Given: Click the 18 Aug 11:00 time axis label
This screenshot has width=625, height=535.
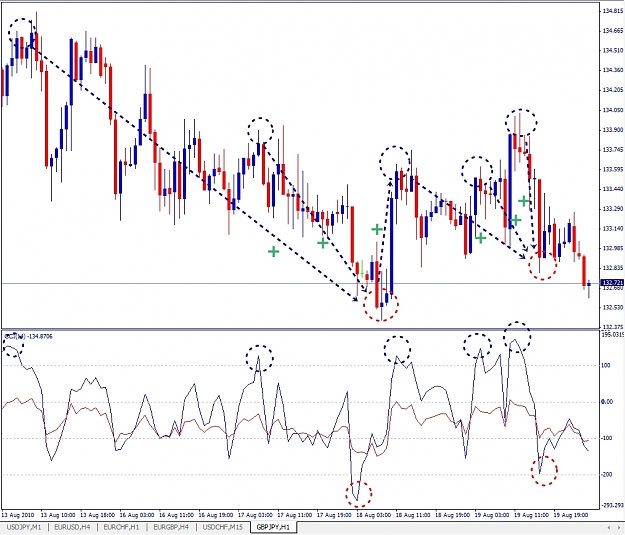Looking at the screenshot, I should tap(413, 515).
